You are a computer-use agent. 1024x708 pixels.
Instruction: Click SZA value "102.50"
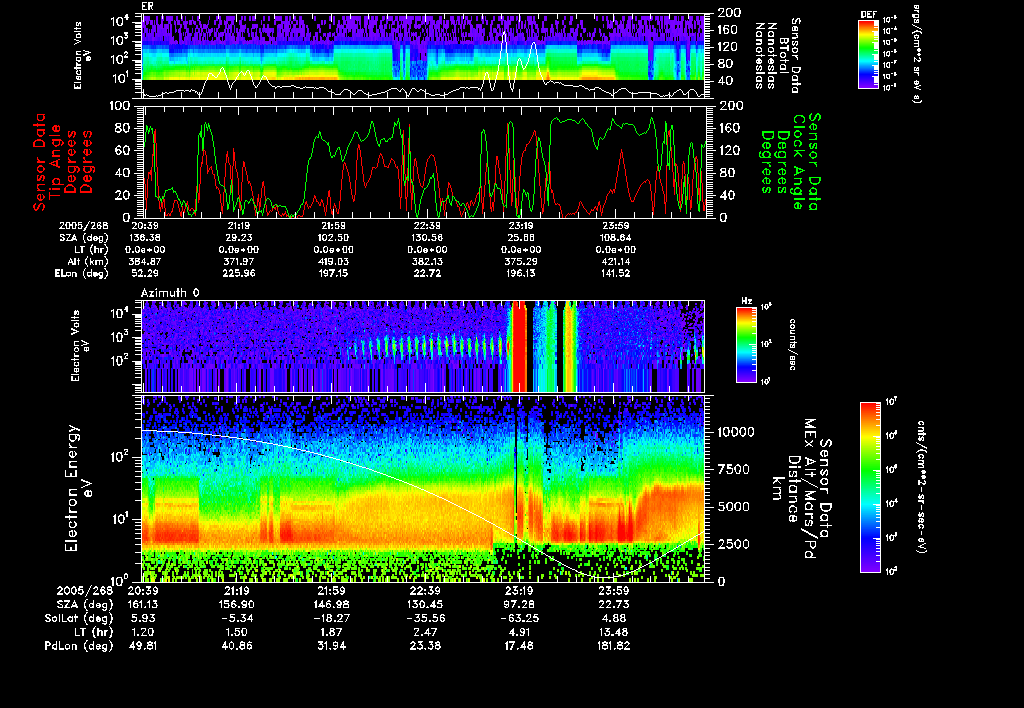coord(333,238)
